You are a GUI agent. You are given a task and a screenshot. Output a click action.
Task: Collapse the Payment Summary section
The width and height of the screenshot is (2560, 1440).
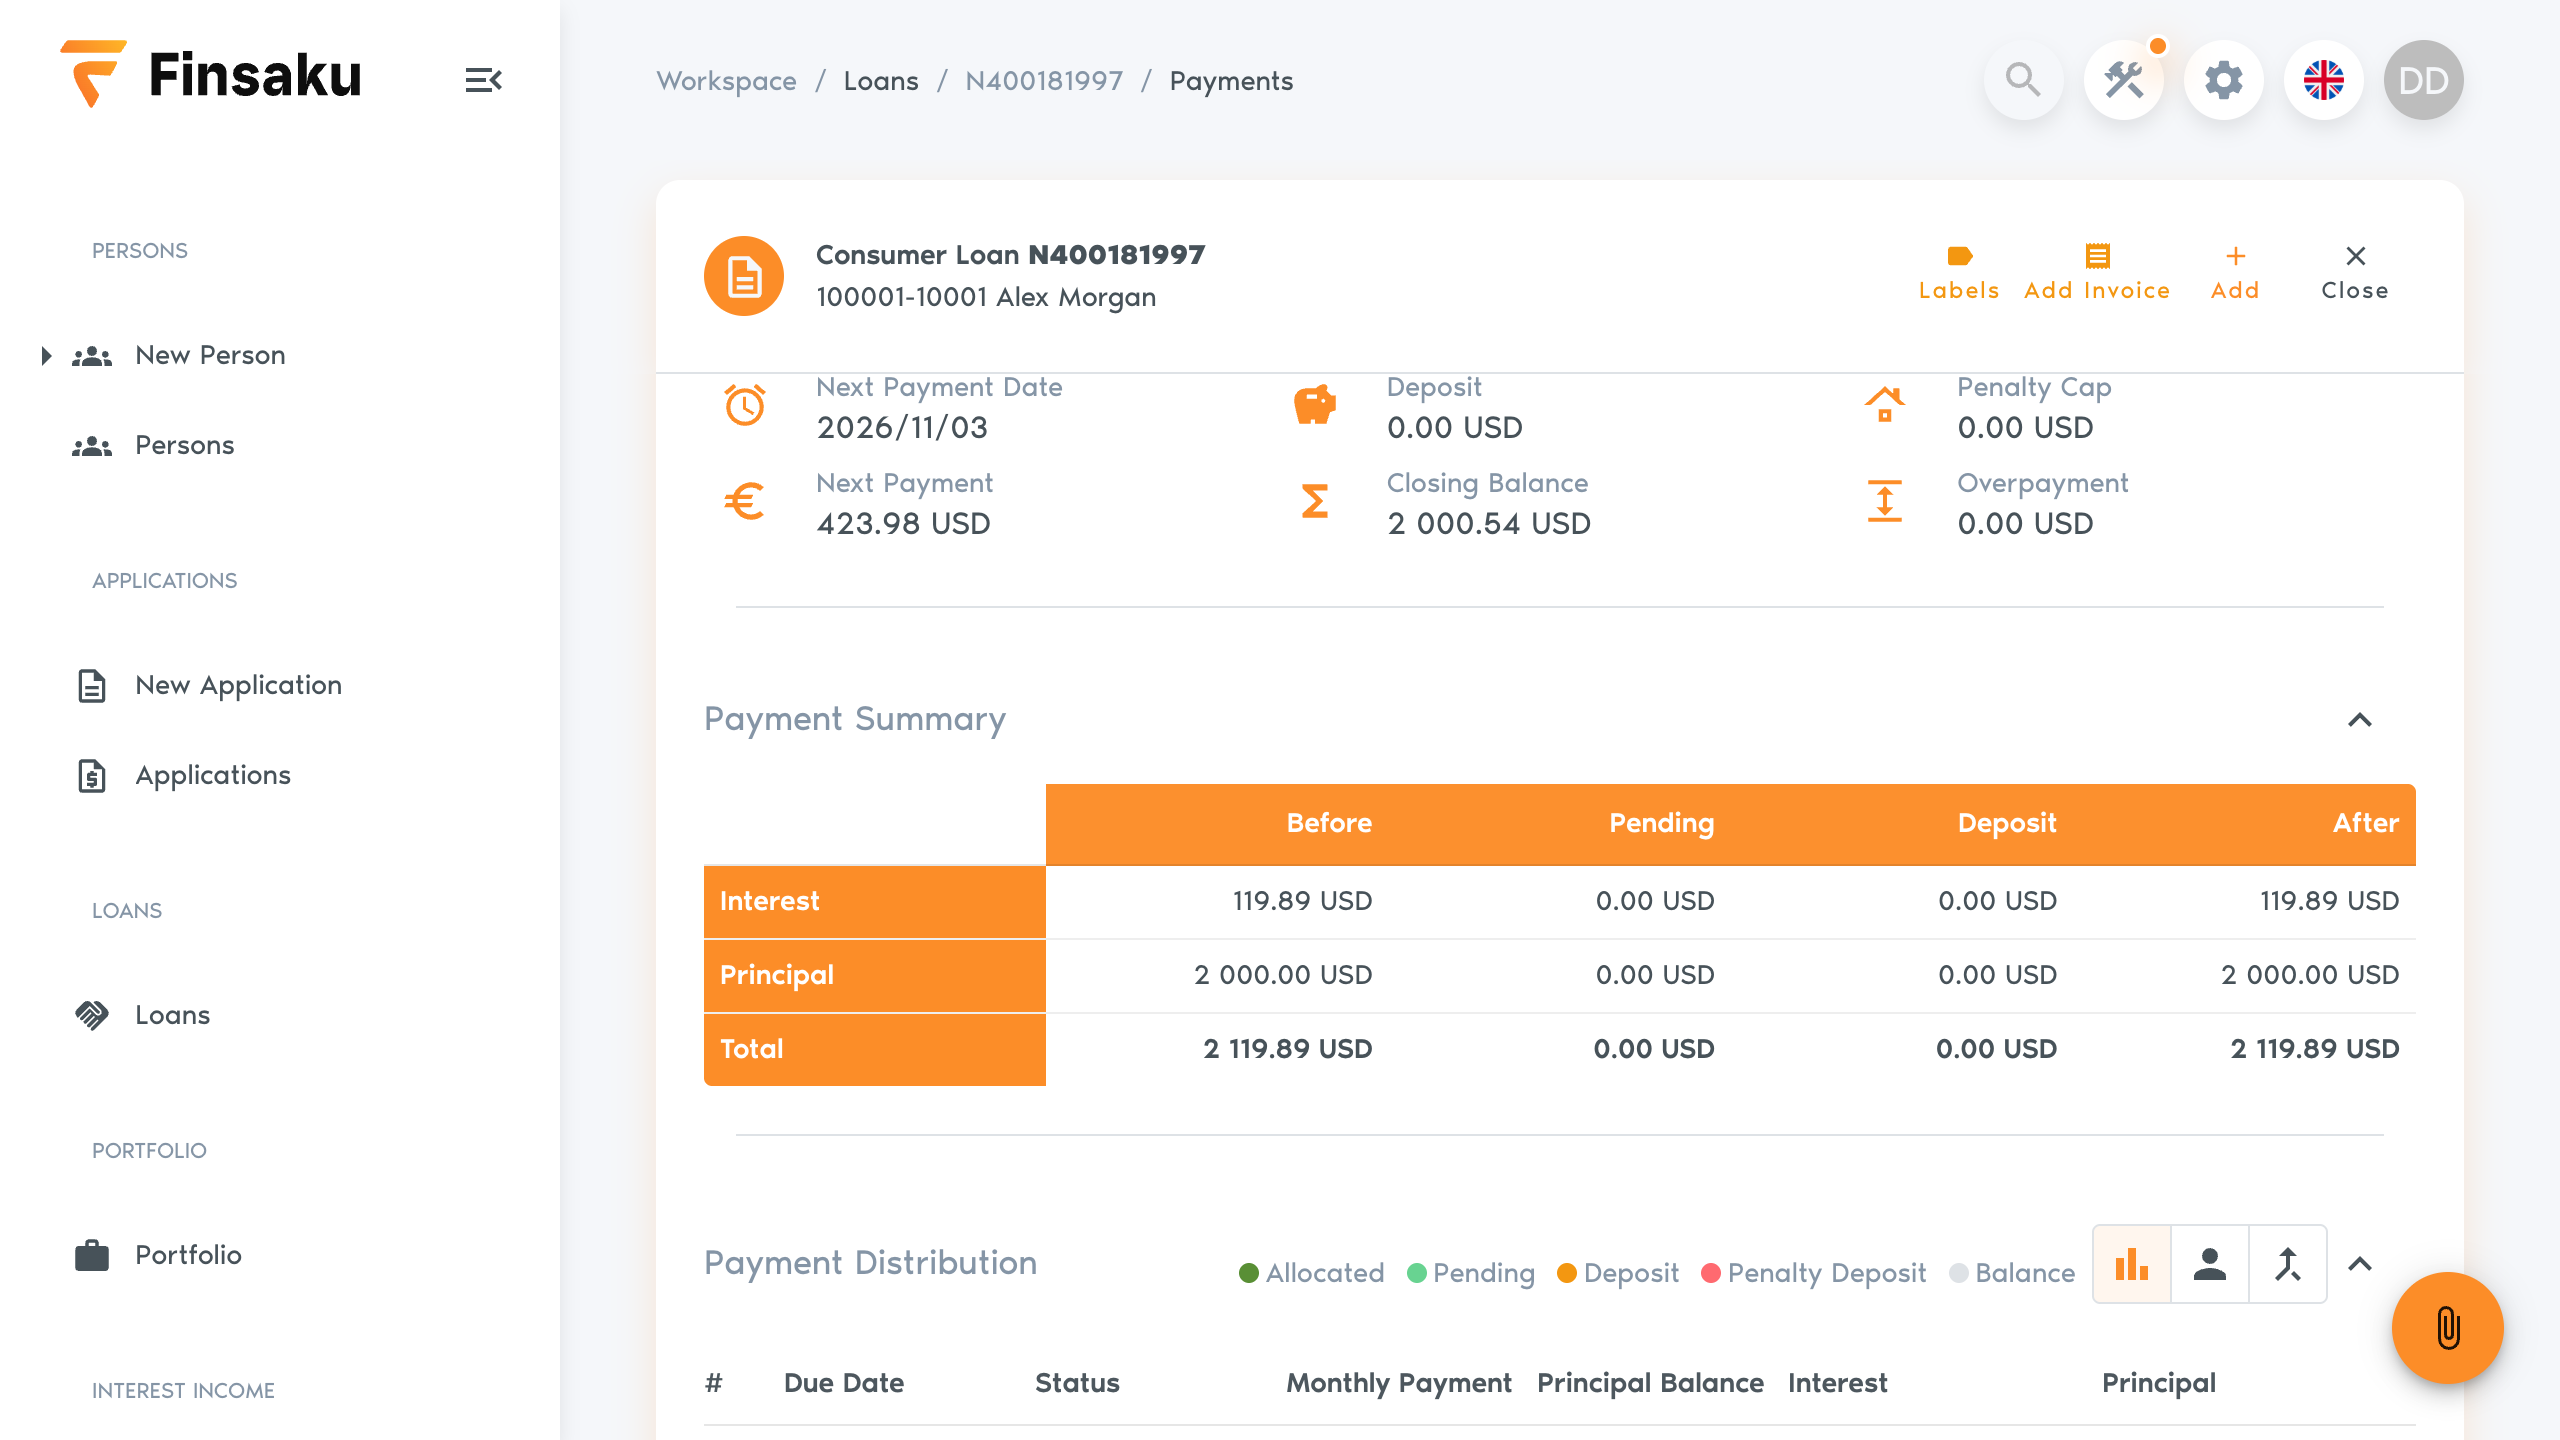pyautogui.click(x=2360, y=720)
